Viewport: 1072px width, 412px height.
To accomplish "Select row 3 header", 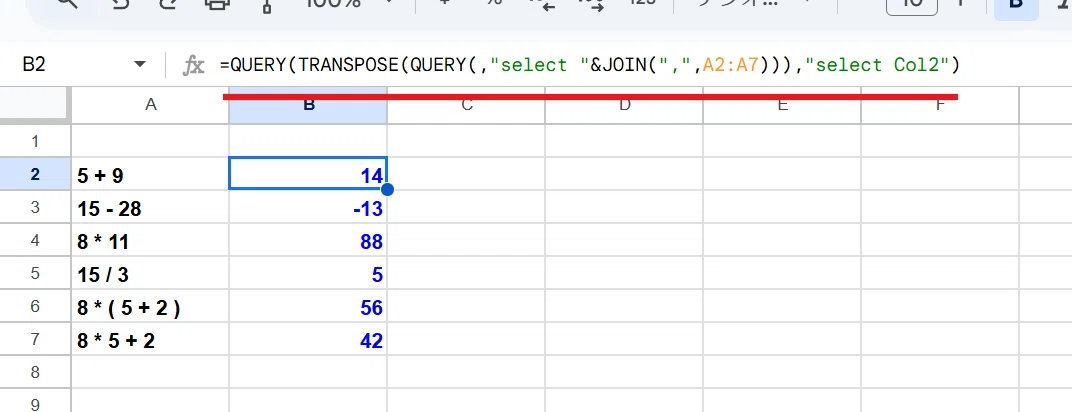I will coord(36,207).
